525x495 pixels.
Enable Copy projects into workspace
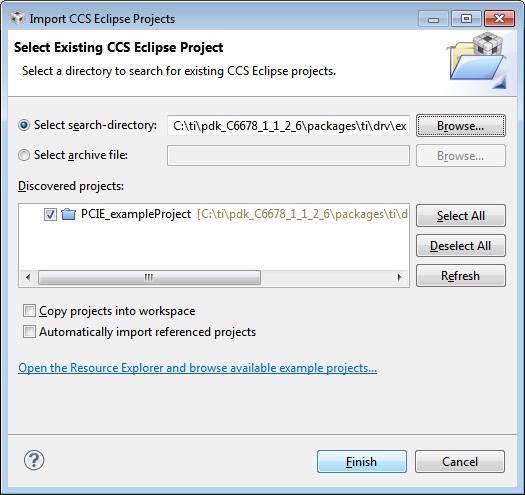[x=29, y=310]
